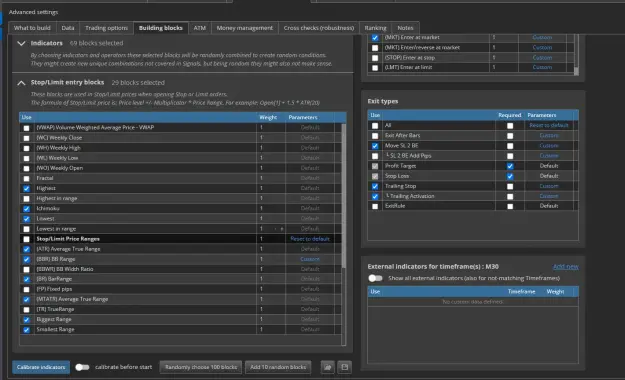Uncheck Move SL 2 BE Use checkbox
Image resolution: width=625 pixels, height=380 pixels.
pyautogui.click(x=375, y=146)
